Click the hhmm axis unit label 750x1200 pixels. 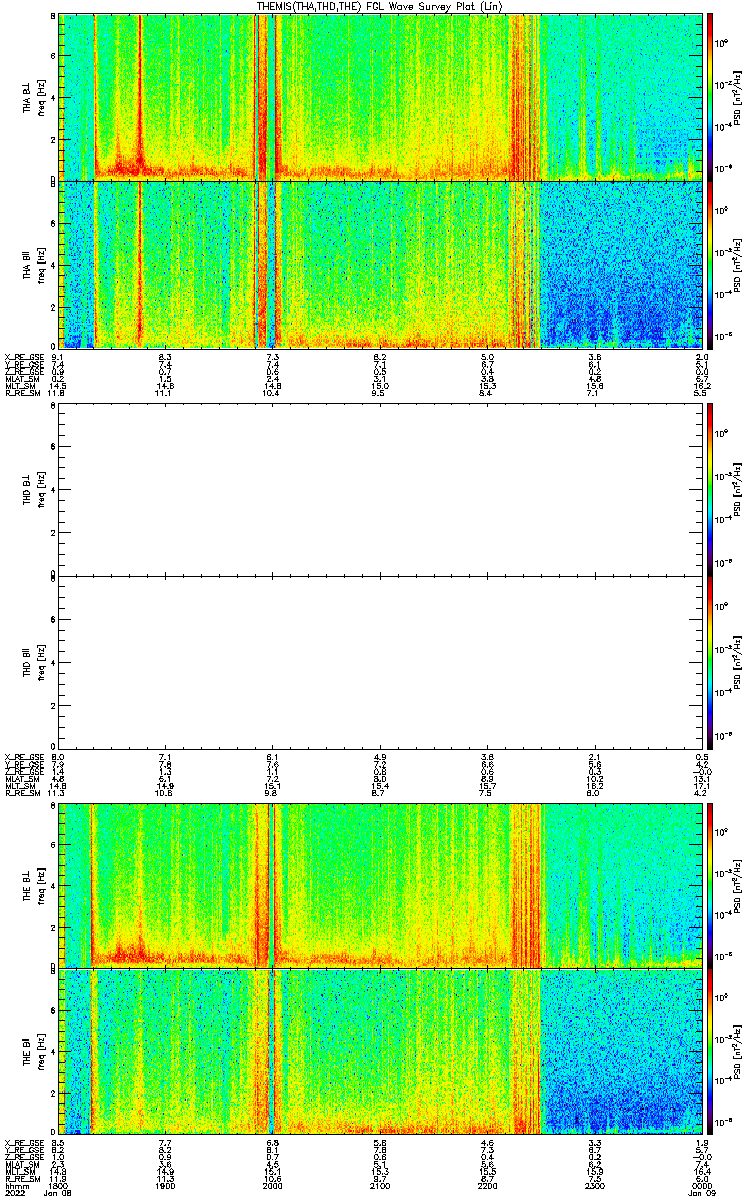tap(15, 1186)
